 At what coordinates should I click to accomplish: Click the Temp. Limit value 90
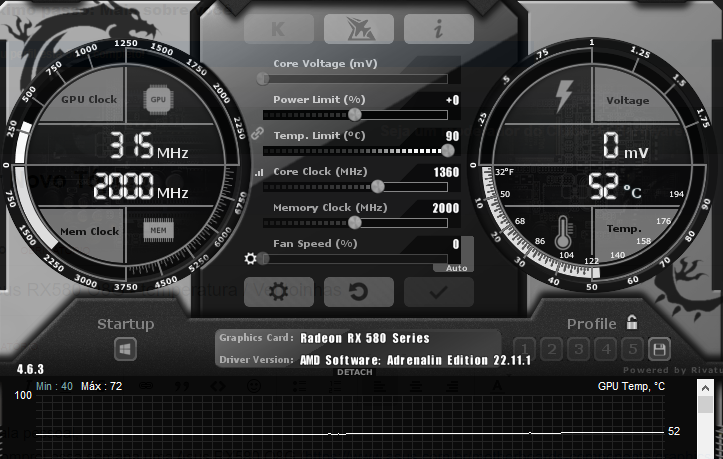452,136
